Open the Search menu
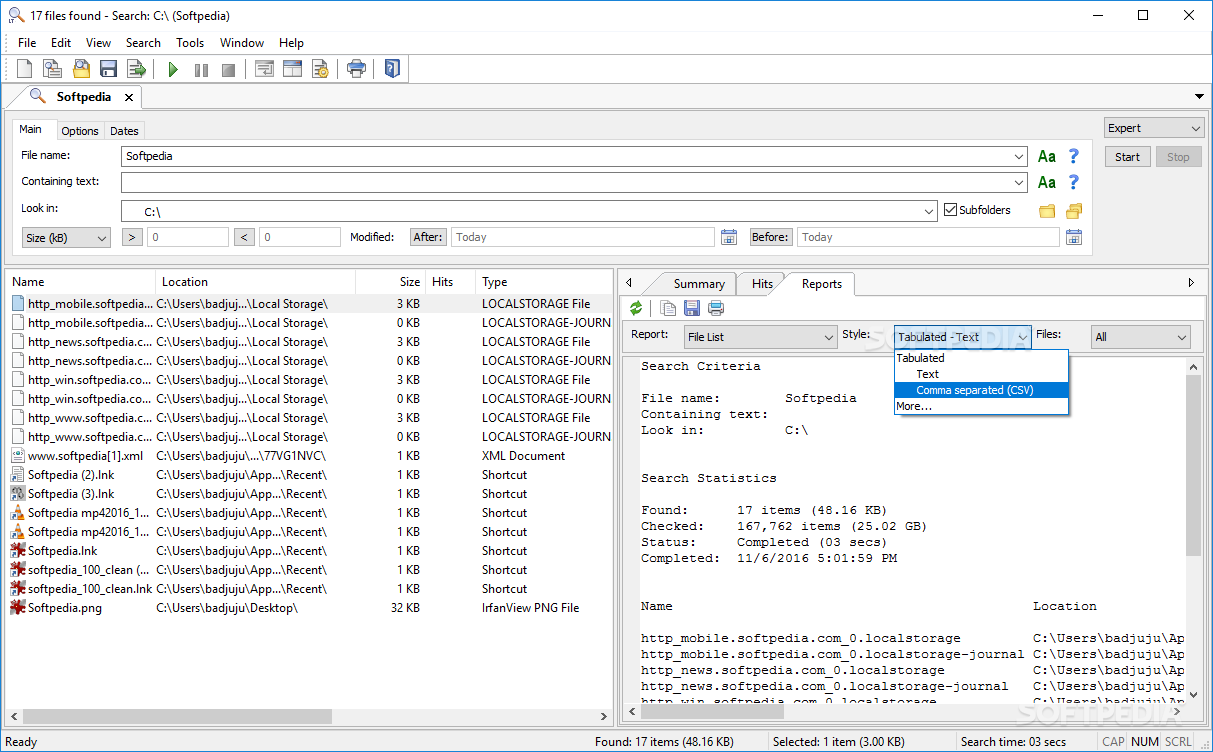The width and height of the screenshot is (1213, 752). [x=143, y=43]
